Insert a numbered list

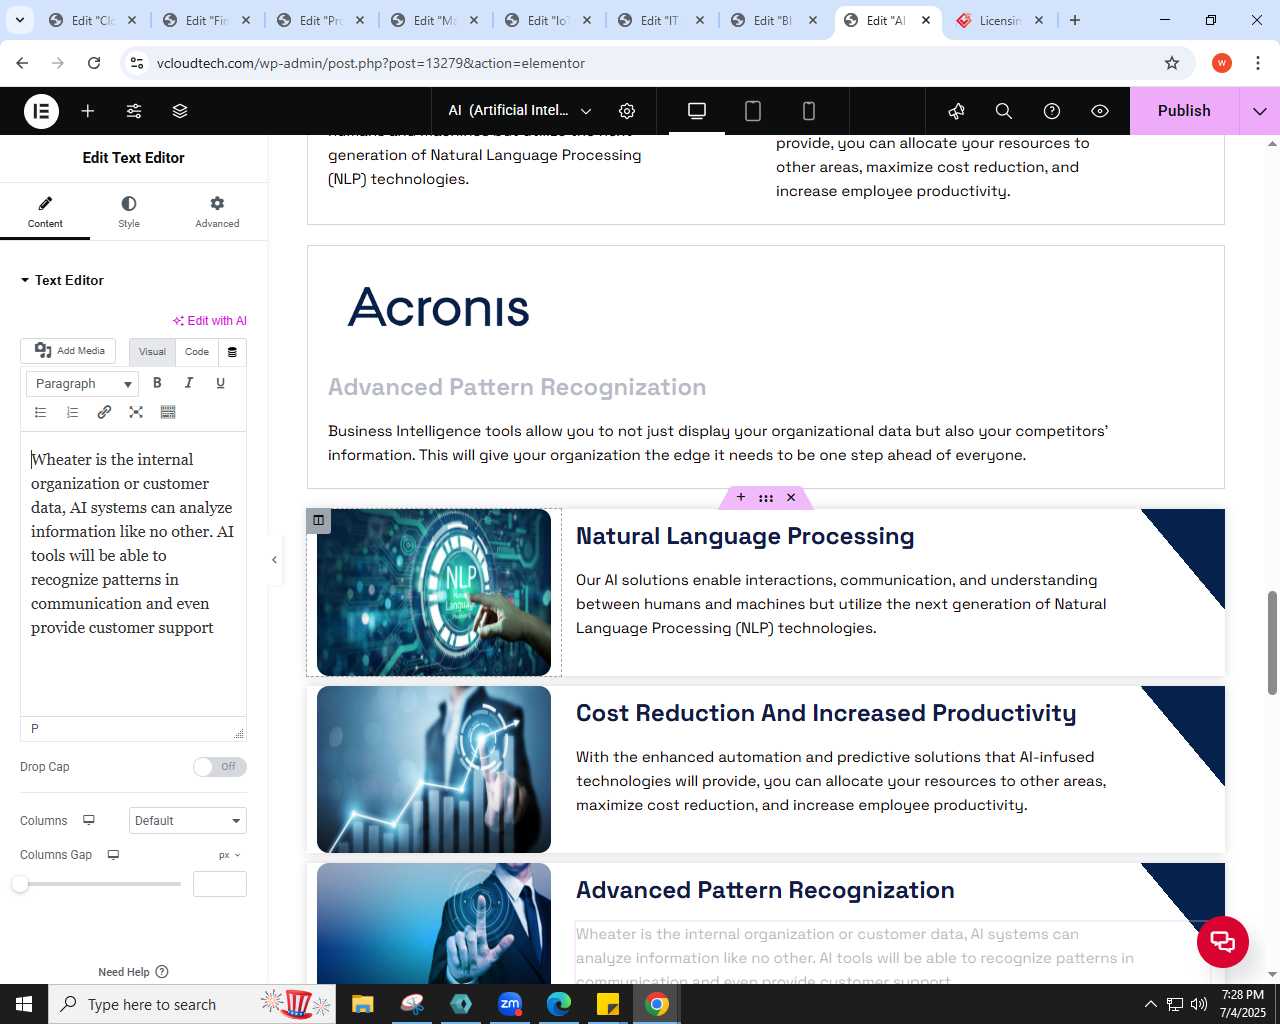(73, 412)
